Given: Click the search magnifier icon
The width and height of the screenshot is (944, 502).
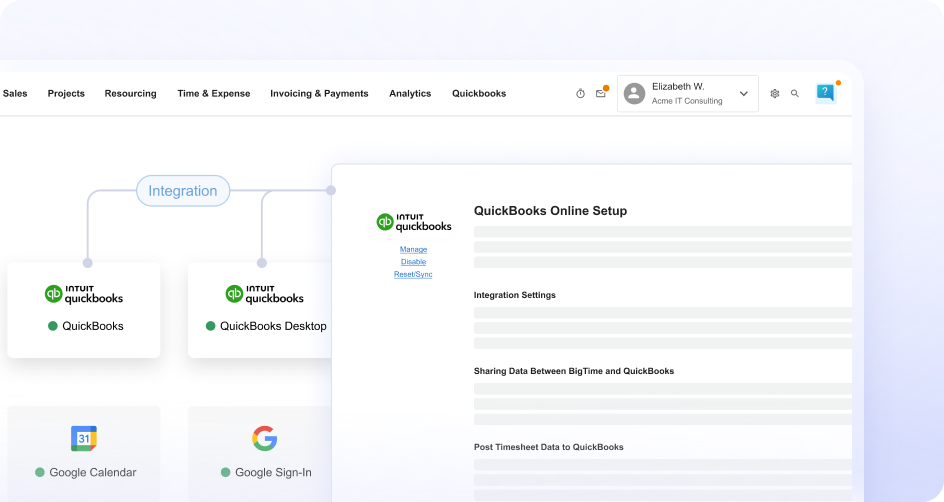Looking at the screenshot, I should pos(795,94).
